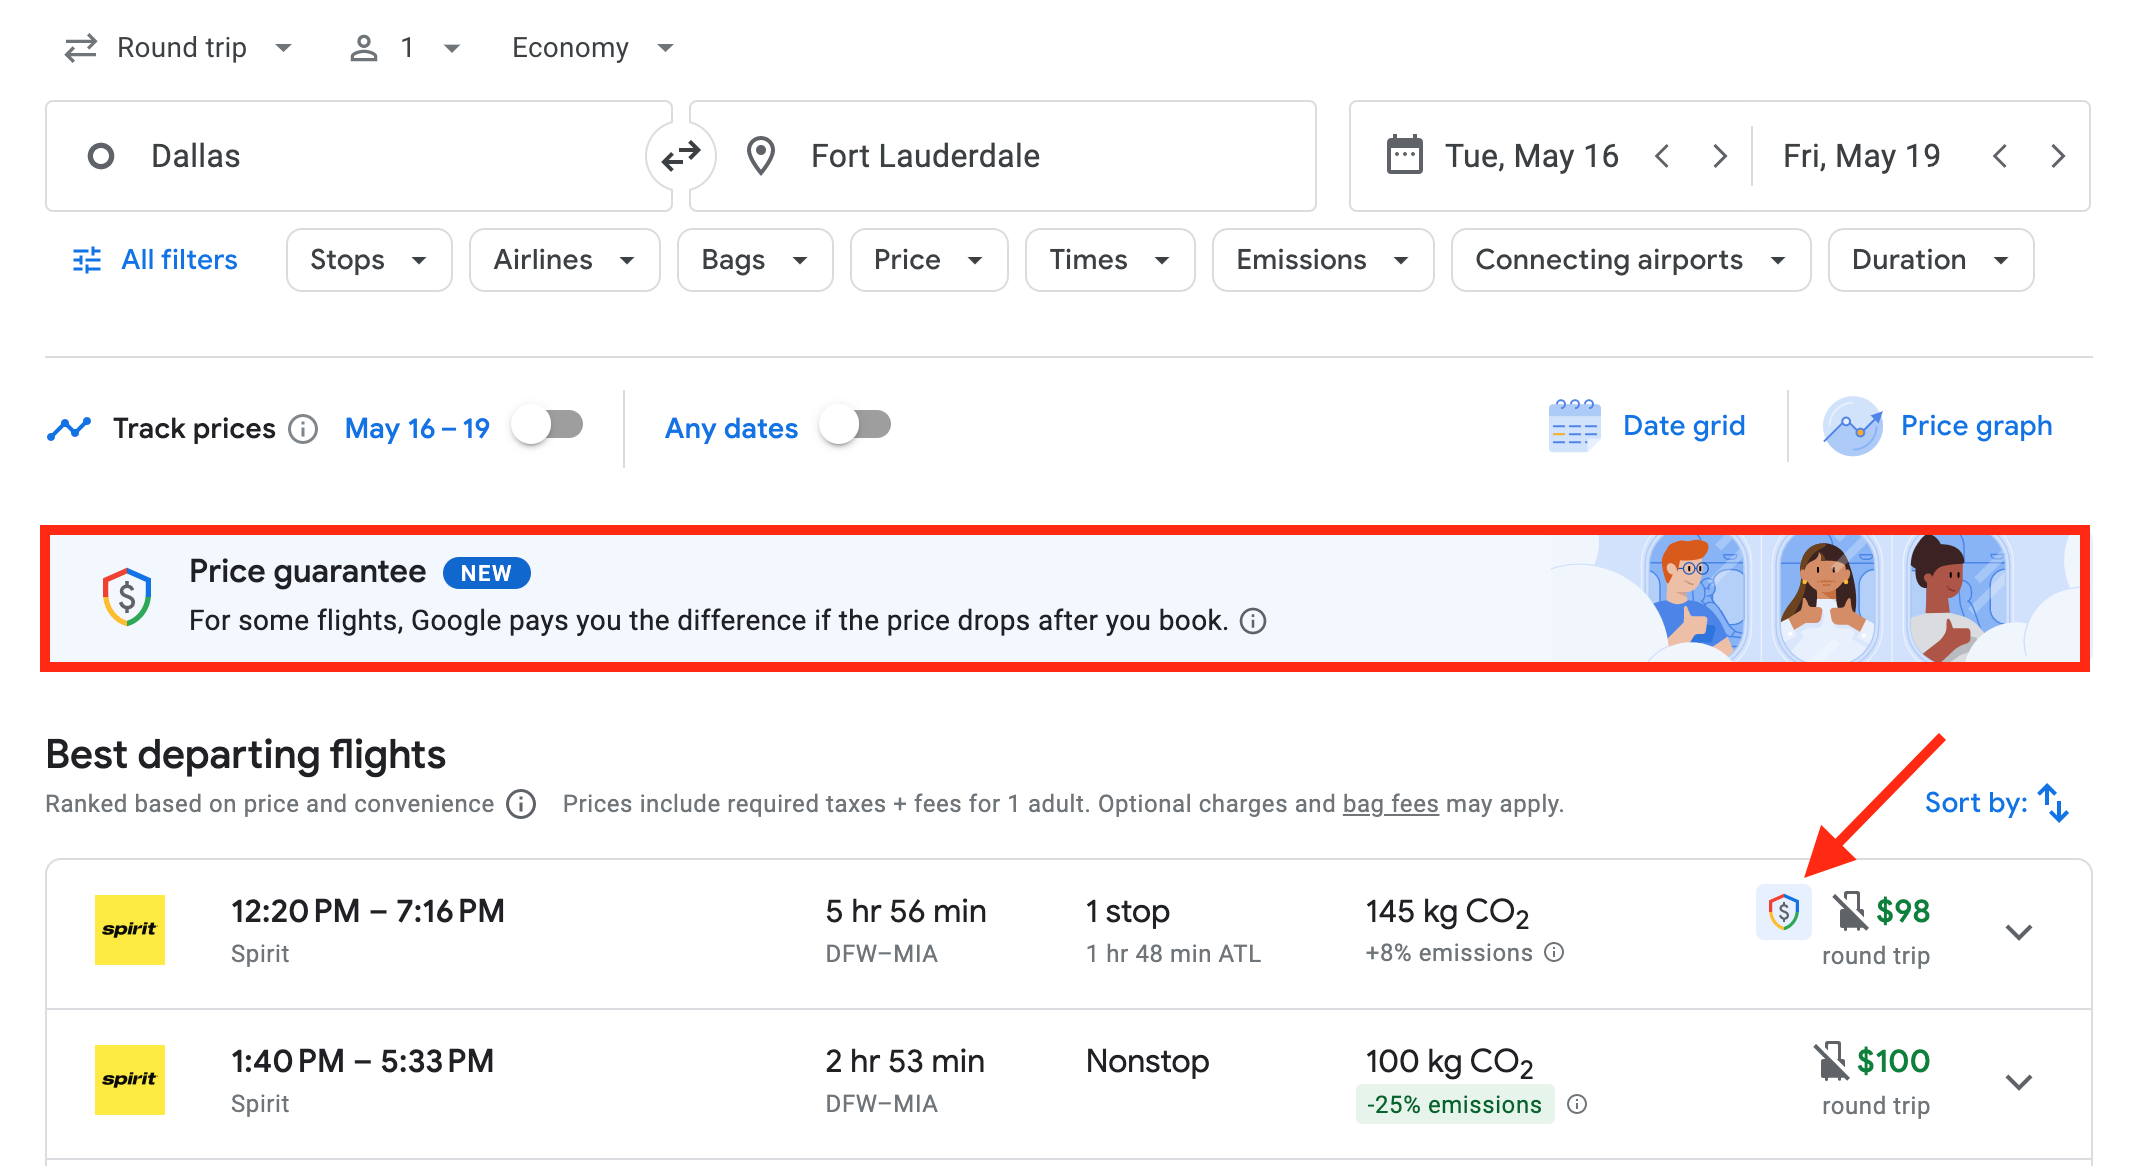Image resolution: width=2130 pixels, height=1166 pixels.
Task: Click the $100 round trip price
Action: pos(1893,1061)
